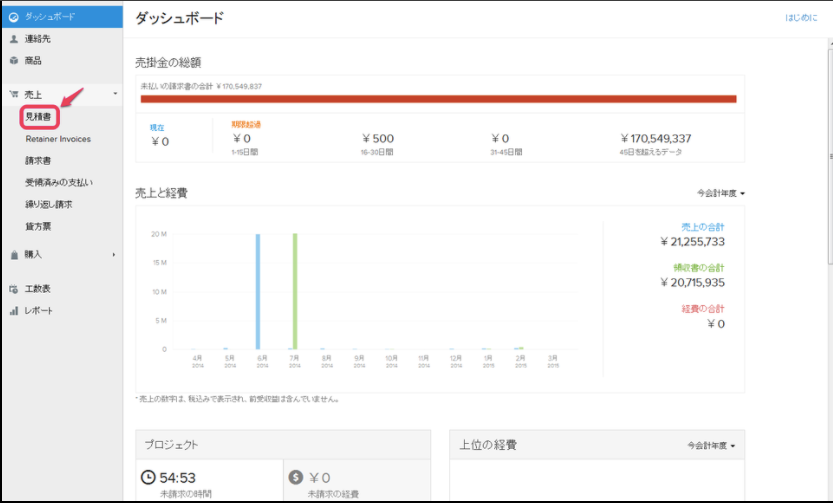833x503 pixels.
Task: Select 繰り返し請求 in sidebar
Action: [x=49, y=204]
